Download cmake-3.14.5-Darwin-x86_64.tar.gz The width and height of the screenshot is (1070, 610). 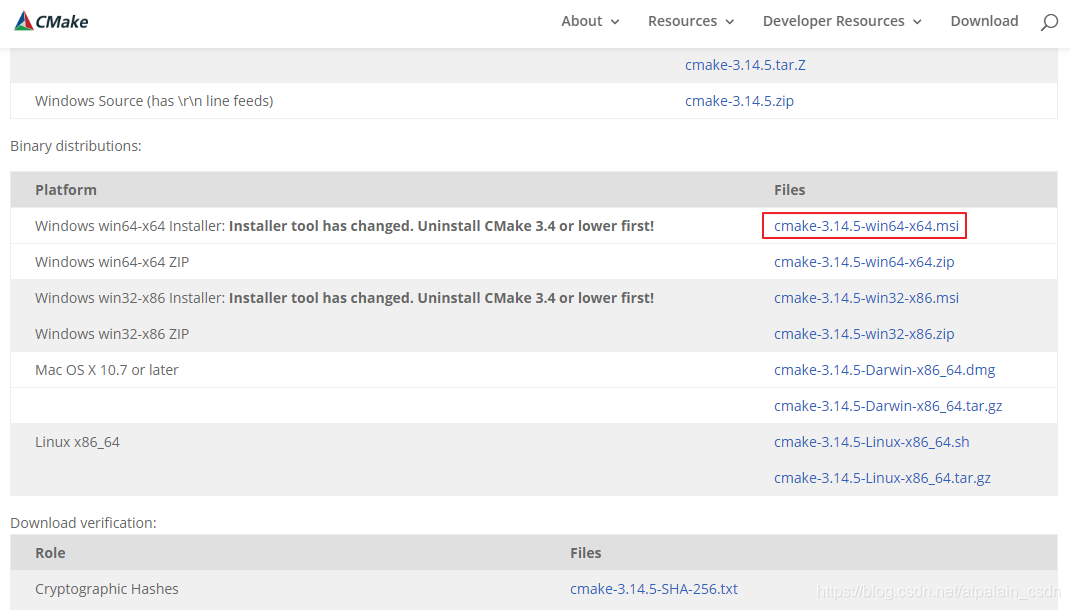[x=888, y=406]
